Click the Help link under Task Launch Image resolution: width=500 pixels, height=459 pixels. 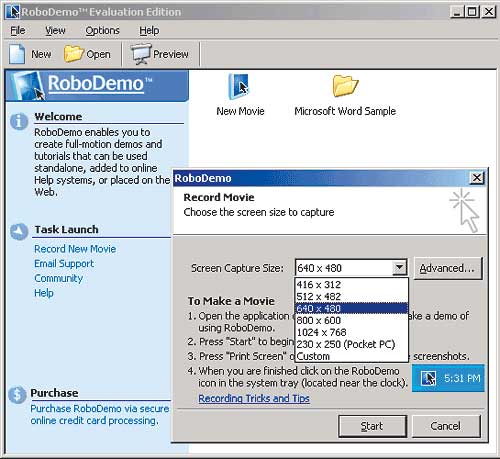pyautogui.click(x=44, y=293)
